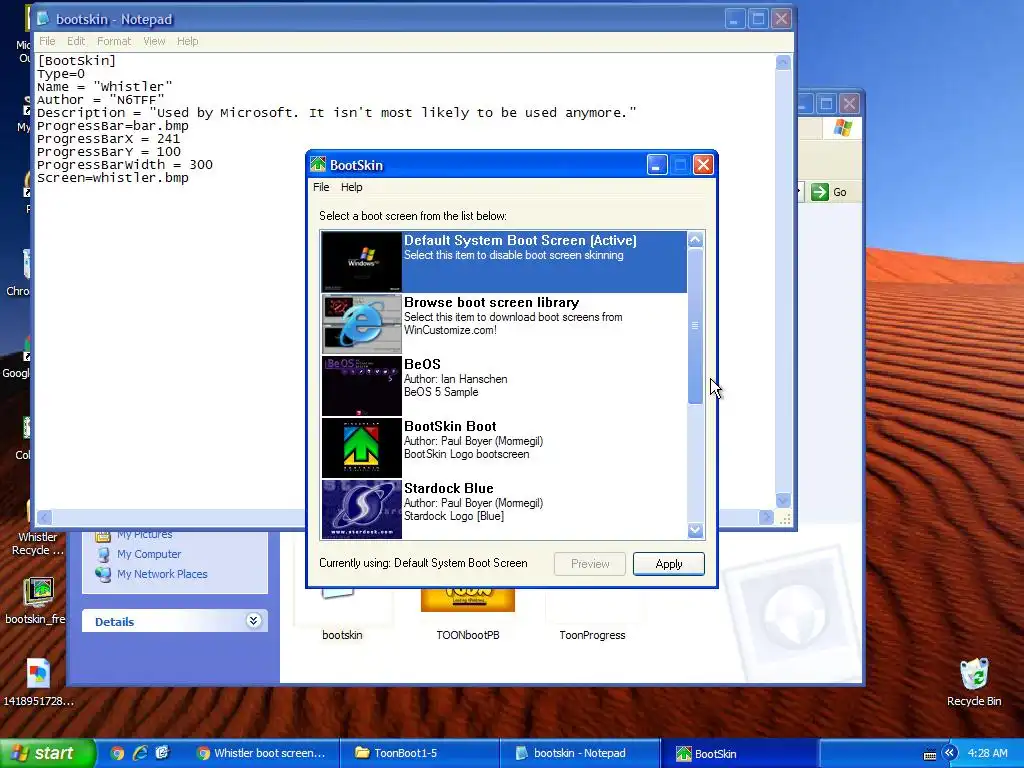Screen dimensions: 1024x768
Task: Open the Edit menu in Notepad
Action: tap(76, 41)
